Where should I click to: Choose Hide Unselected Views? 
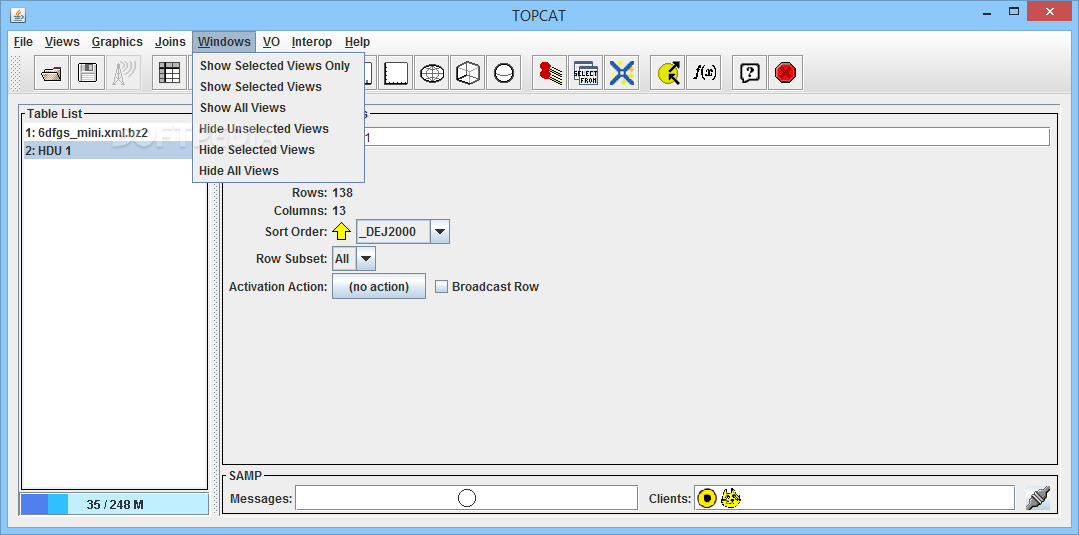(278, 129)
